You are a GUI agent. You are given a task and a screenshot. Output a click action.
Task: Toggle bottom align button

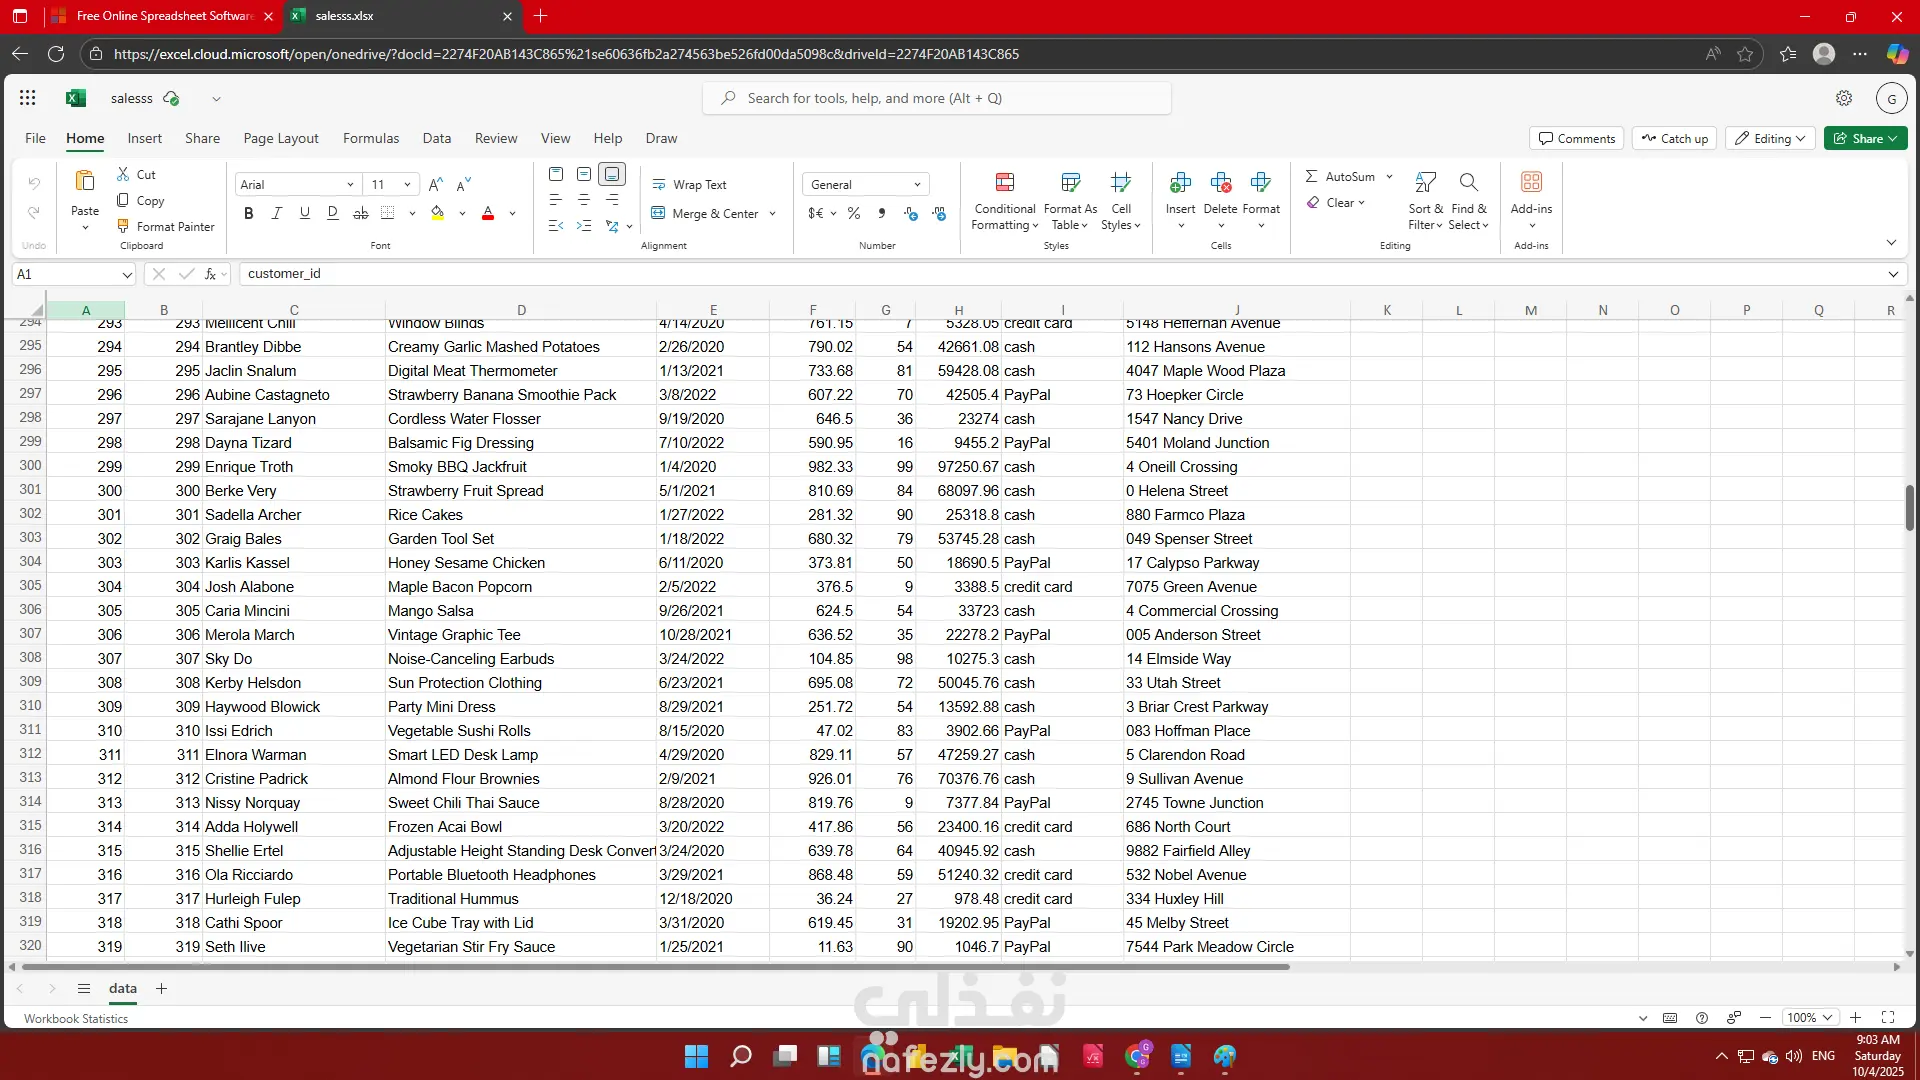click(612, 174)
